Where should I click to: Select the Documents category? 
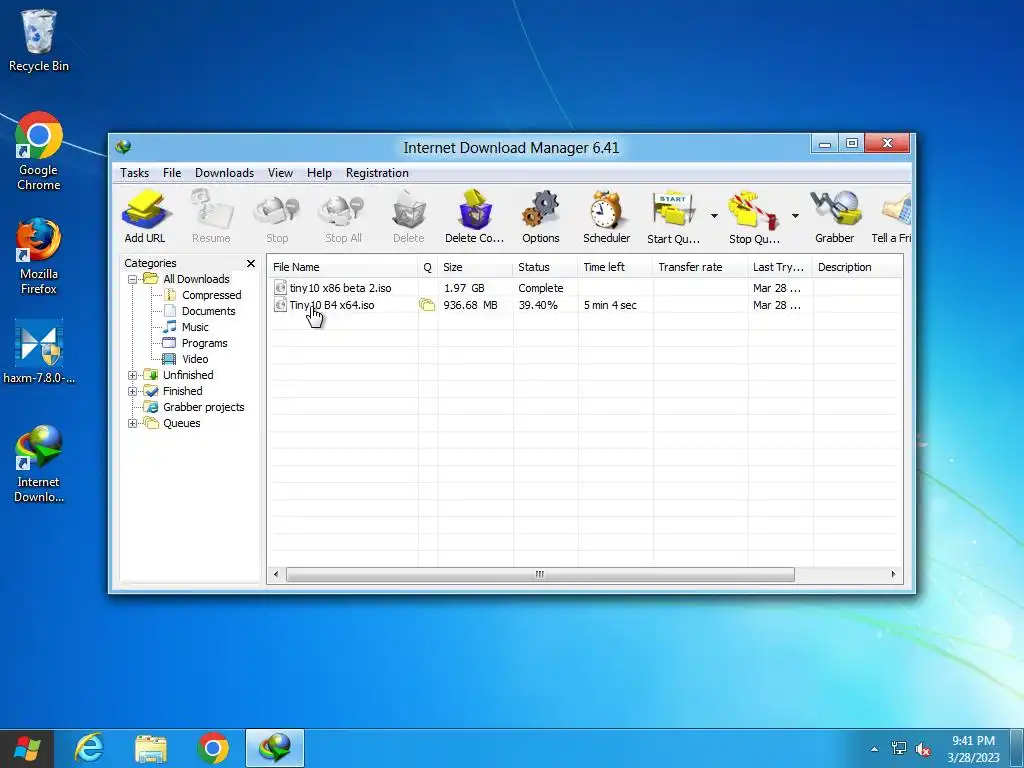point(208,312)
